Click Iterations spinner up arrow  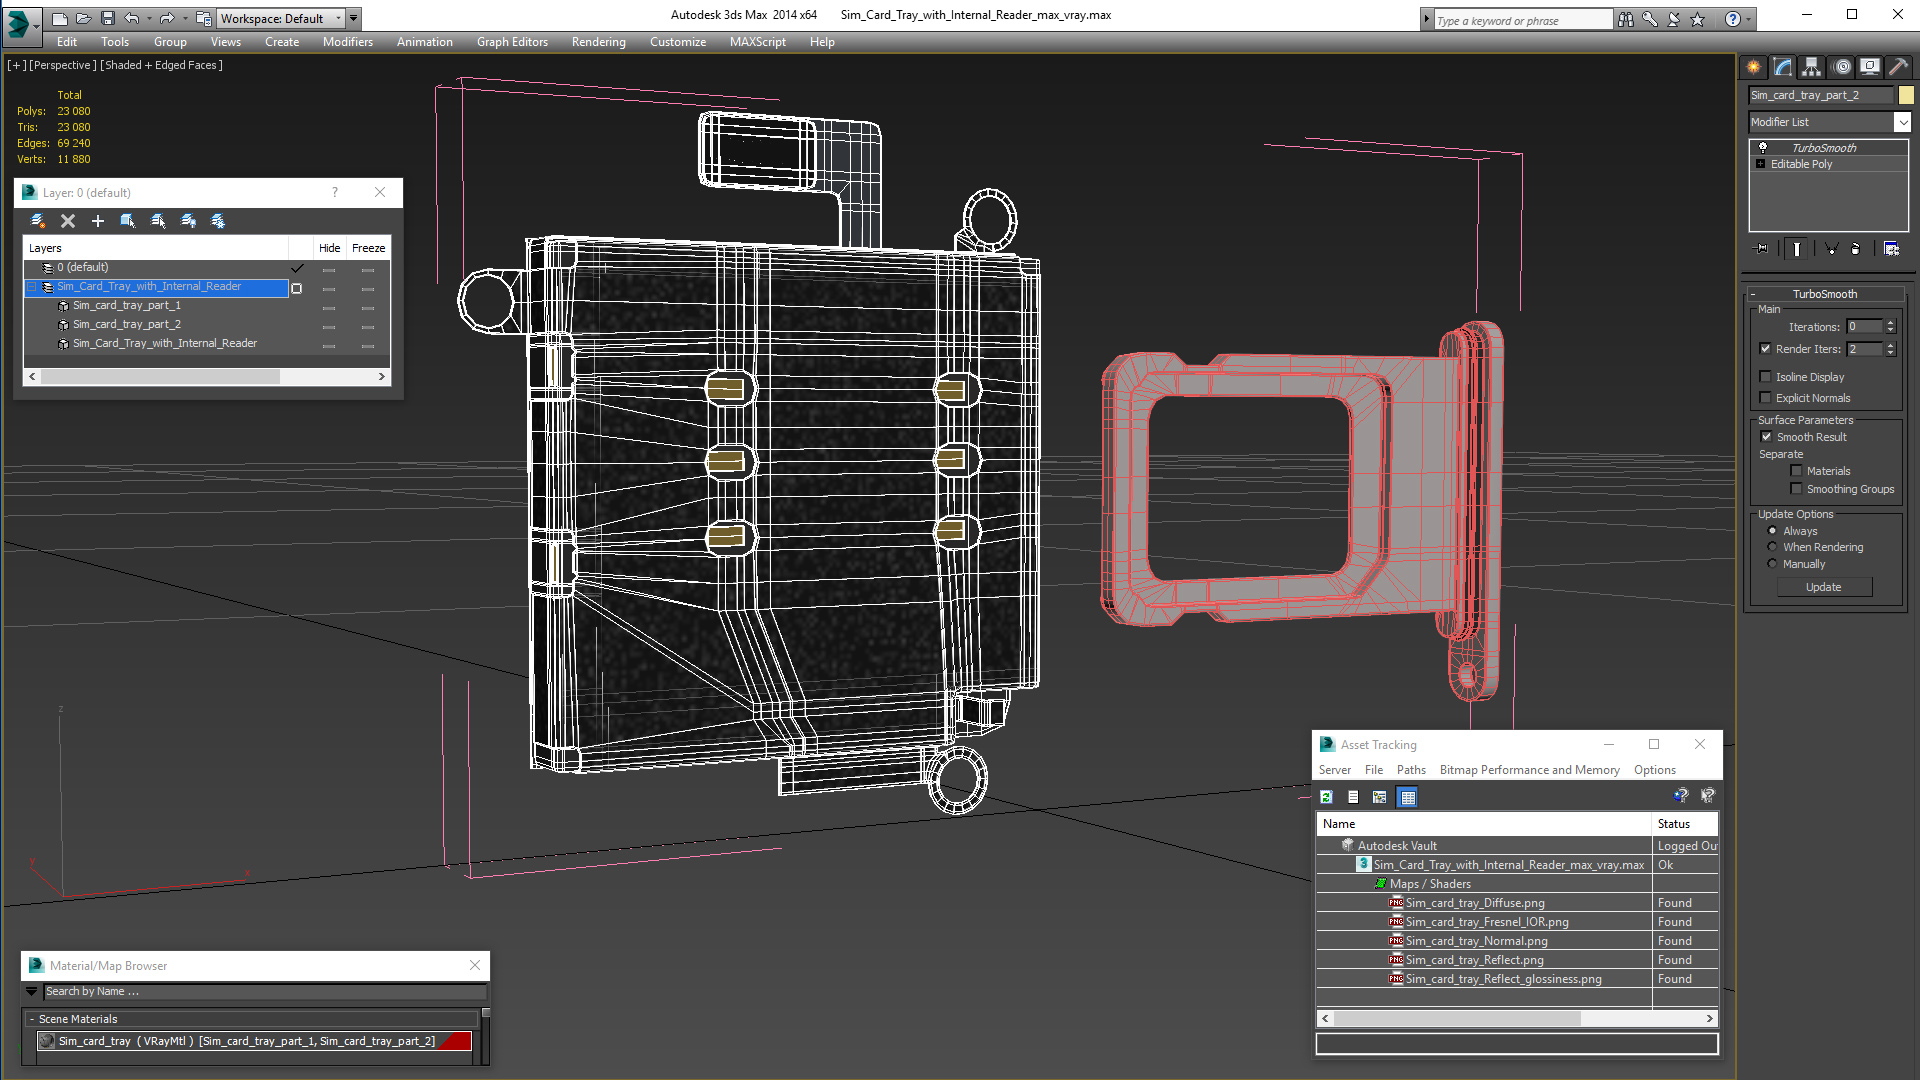(x=1890, y=323)
